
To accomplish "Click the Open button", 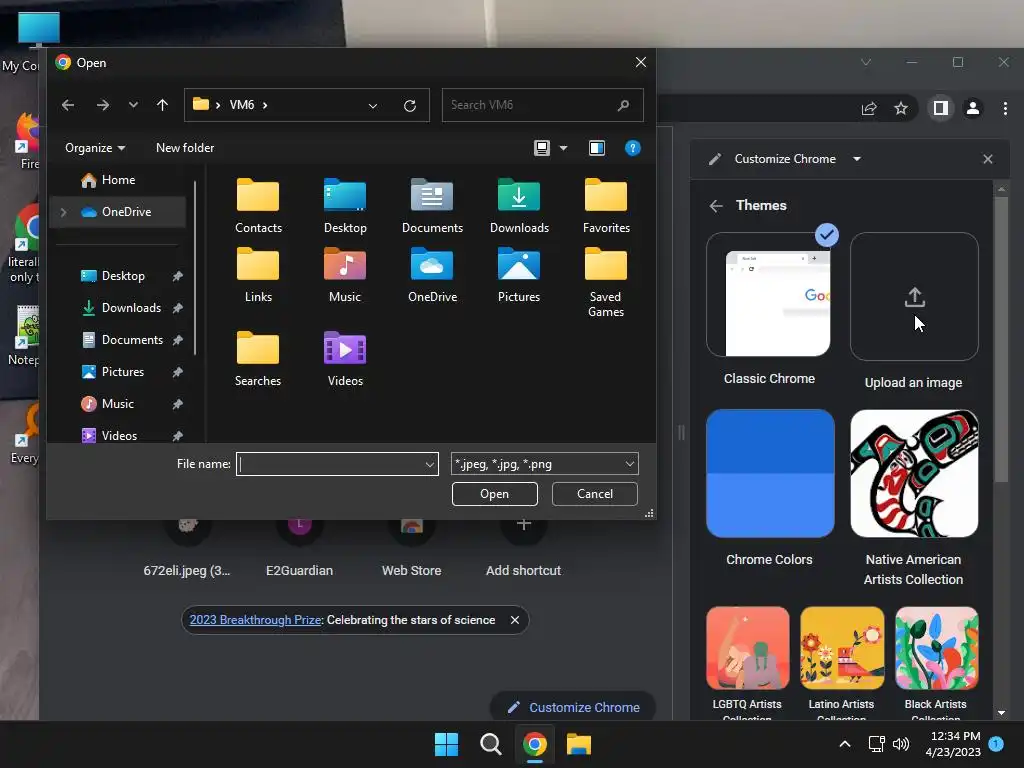I will tap(494, 494).
